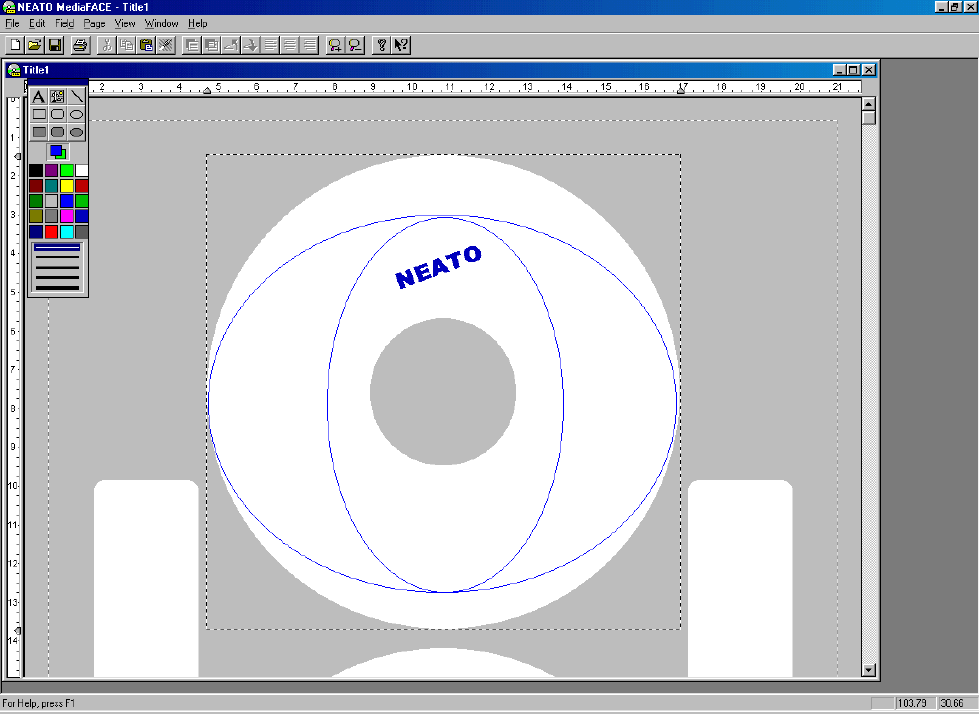Select the filled Ellipse tool
This screenshot has width=979, height=714.
(x=76, y=132)
